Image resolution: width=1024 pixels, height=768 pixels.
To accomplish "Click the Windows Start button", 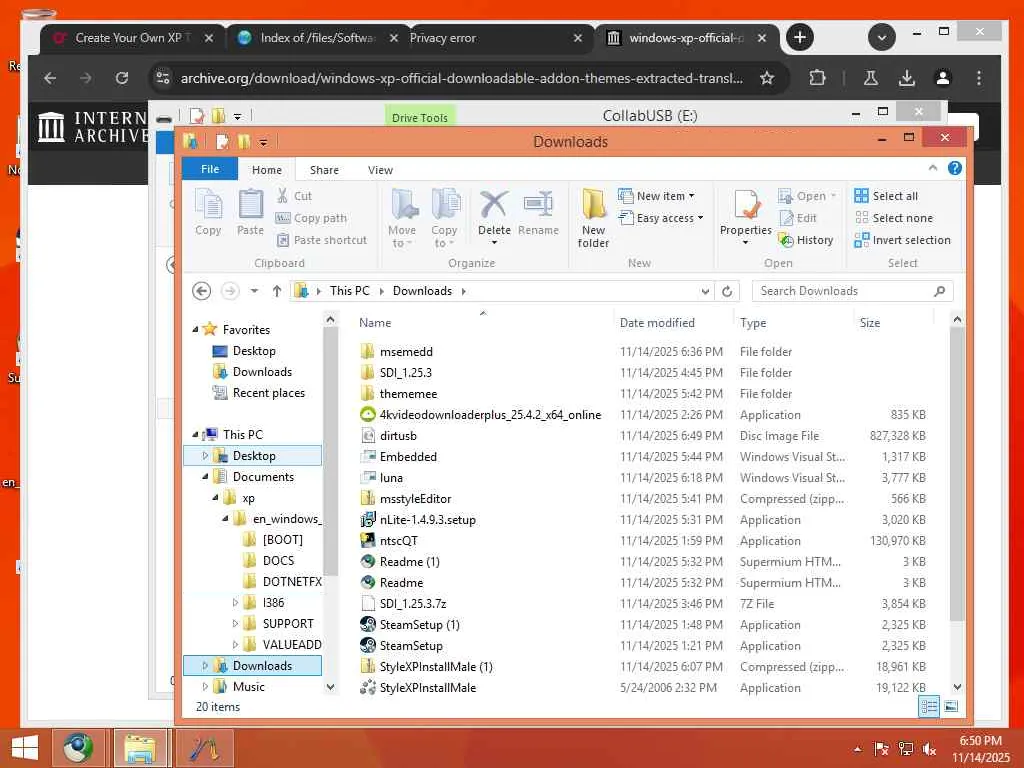I will 25,748.
